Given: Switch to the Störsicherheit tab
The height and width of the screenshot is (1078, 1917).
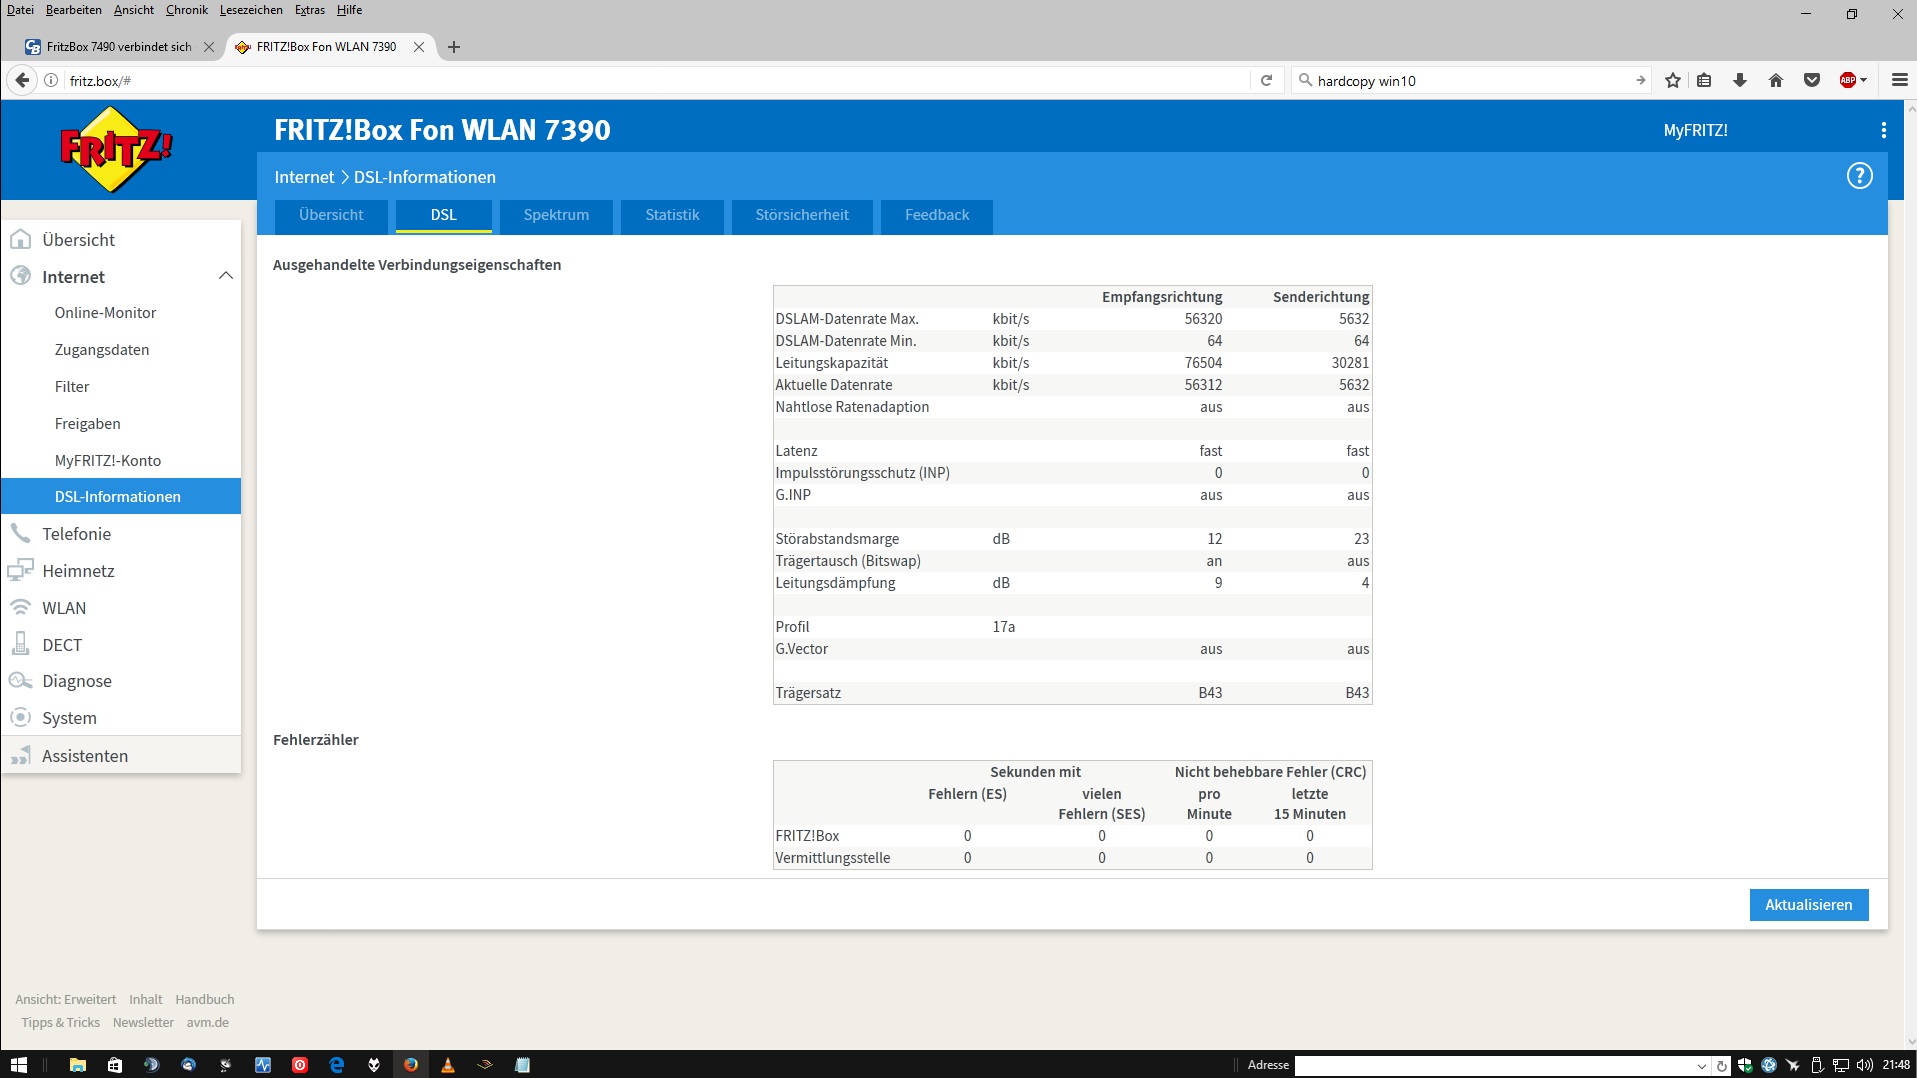Looking at the screenshot, I should 802,215.
